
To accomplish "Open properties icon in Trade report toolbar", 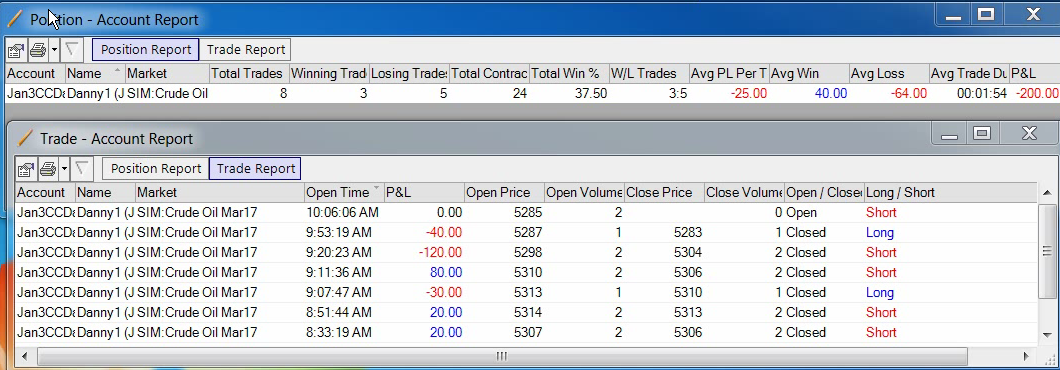I will point(26,168).
